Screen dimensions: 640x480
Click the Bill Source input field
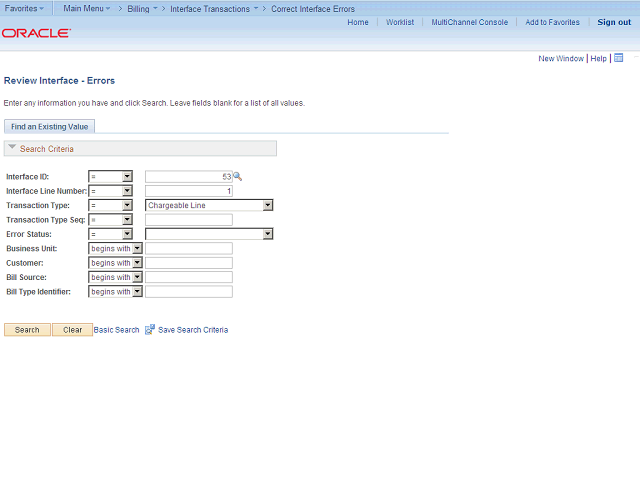tap(189, 277)
